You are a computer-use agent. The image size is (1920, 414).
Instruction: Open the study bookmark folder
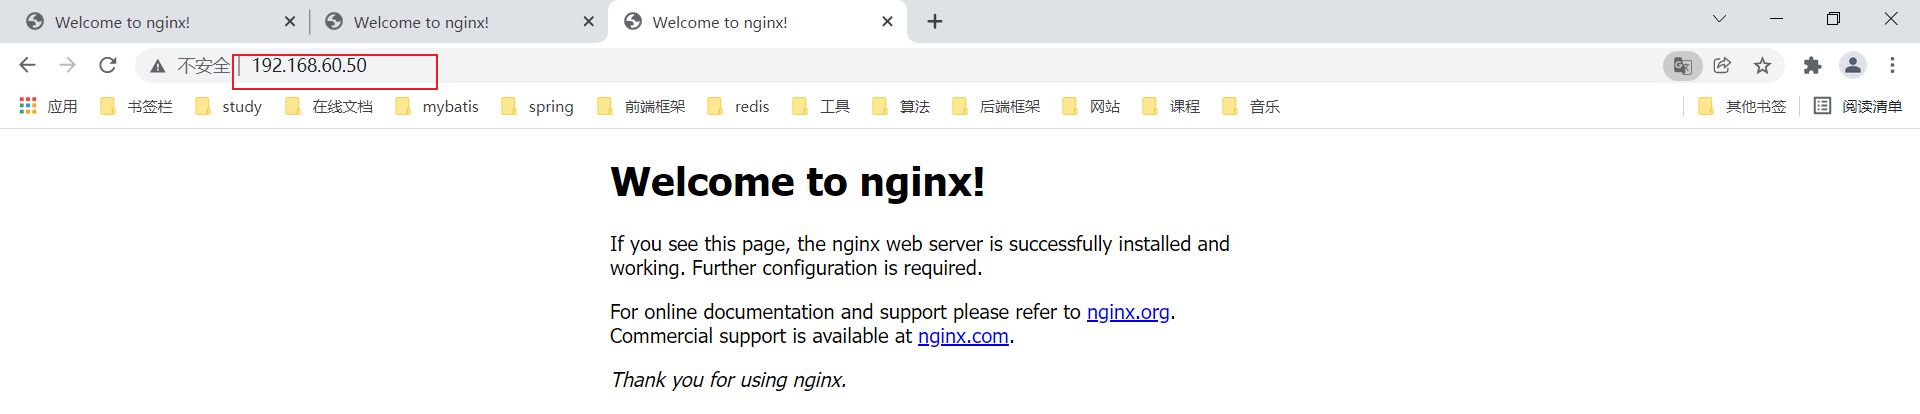click(x=228, y=106)
